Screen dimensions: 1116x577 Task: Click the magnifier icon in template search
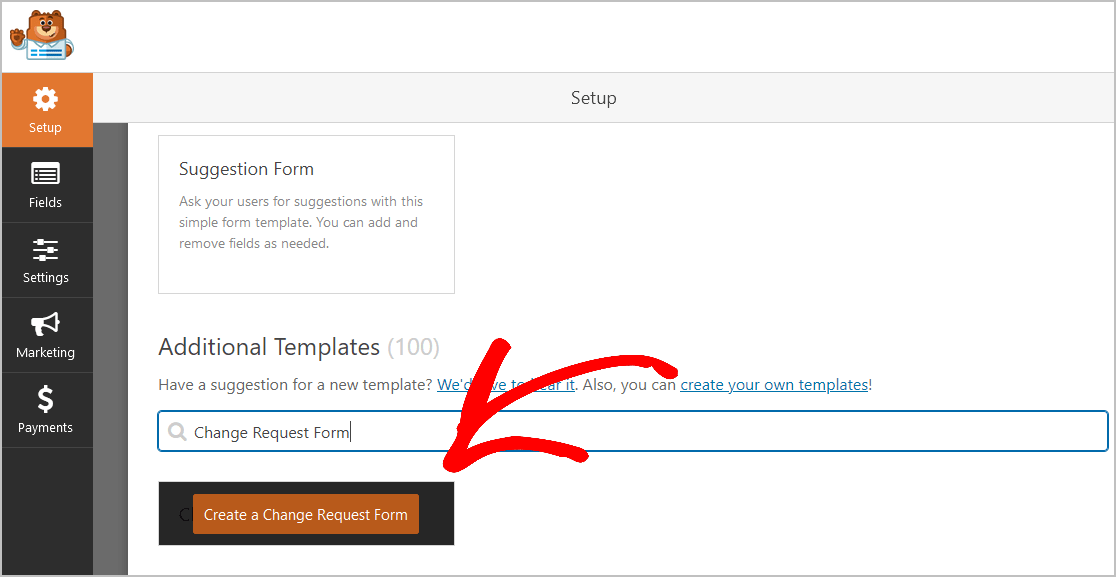click(x=177, y=432)
